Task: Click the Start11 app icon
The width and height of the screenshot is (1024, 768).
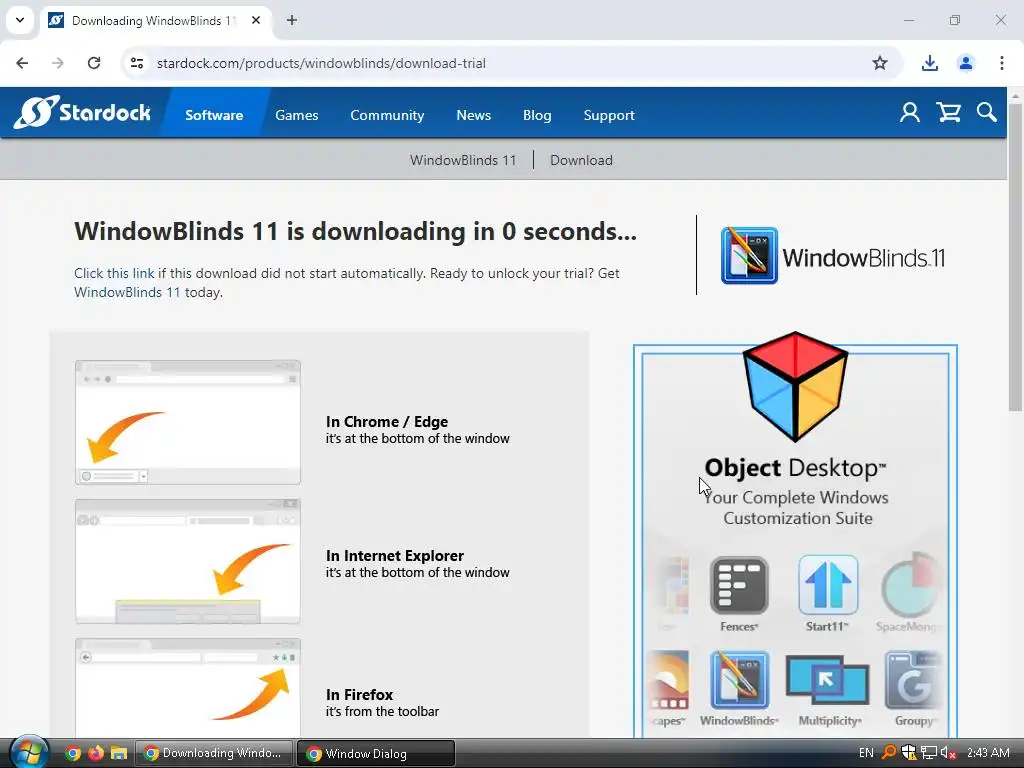Action: tap(827, 585)
